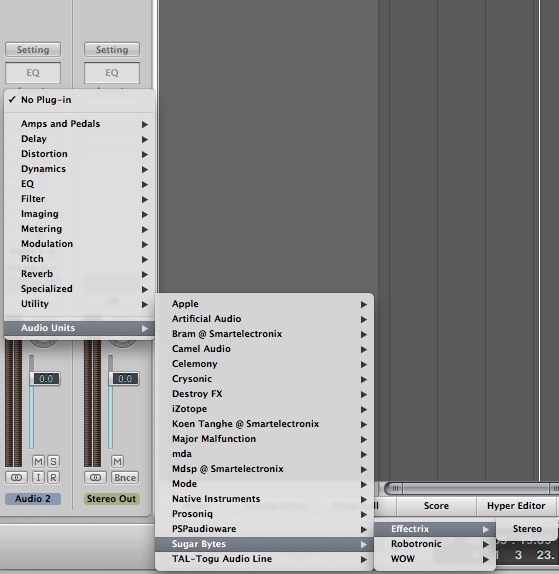559x574 pixels.
Task: Solo the Audio 2 channel
Action: click(x=53, y=461)
